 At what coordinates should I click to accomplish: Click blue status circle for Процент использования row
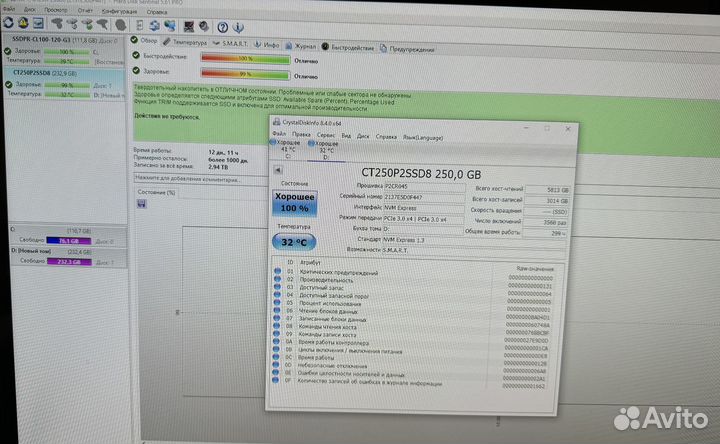pos(276,302)
